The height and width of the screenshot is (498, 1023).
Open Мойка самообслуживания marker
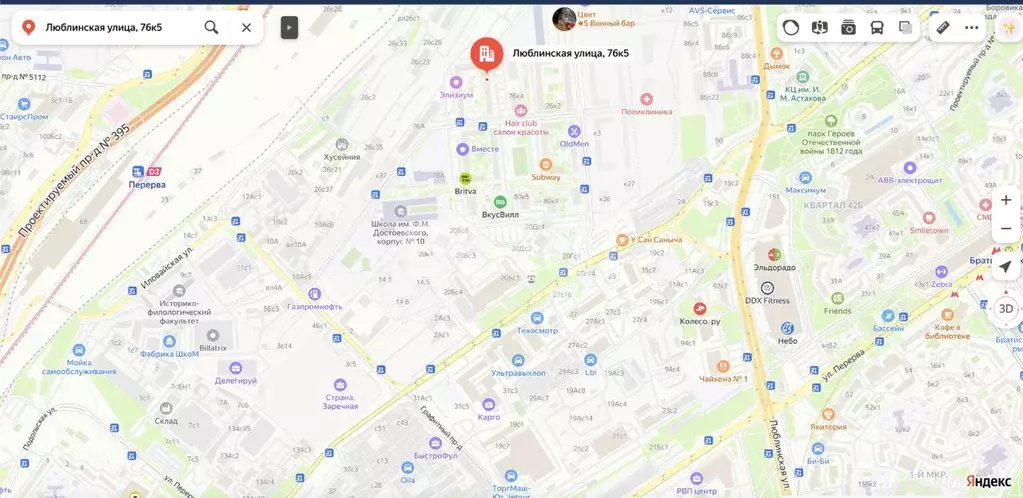(x=79, y=350)
